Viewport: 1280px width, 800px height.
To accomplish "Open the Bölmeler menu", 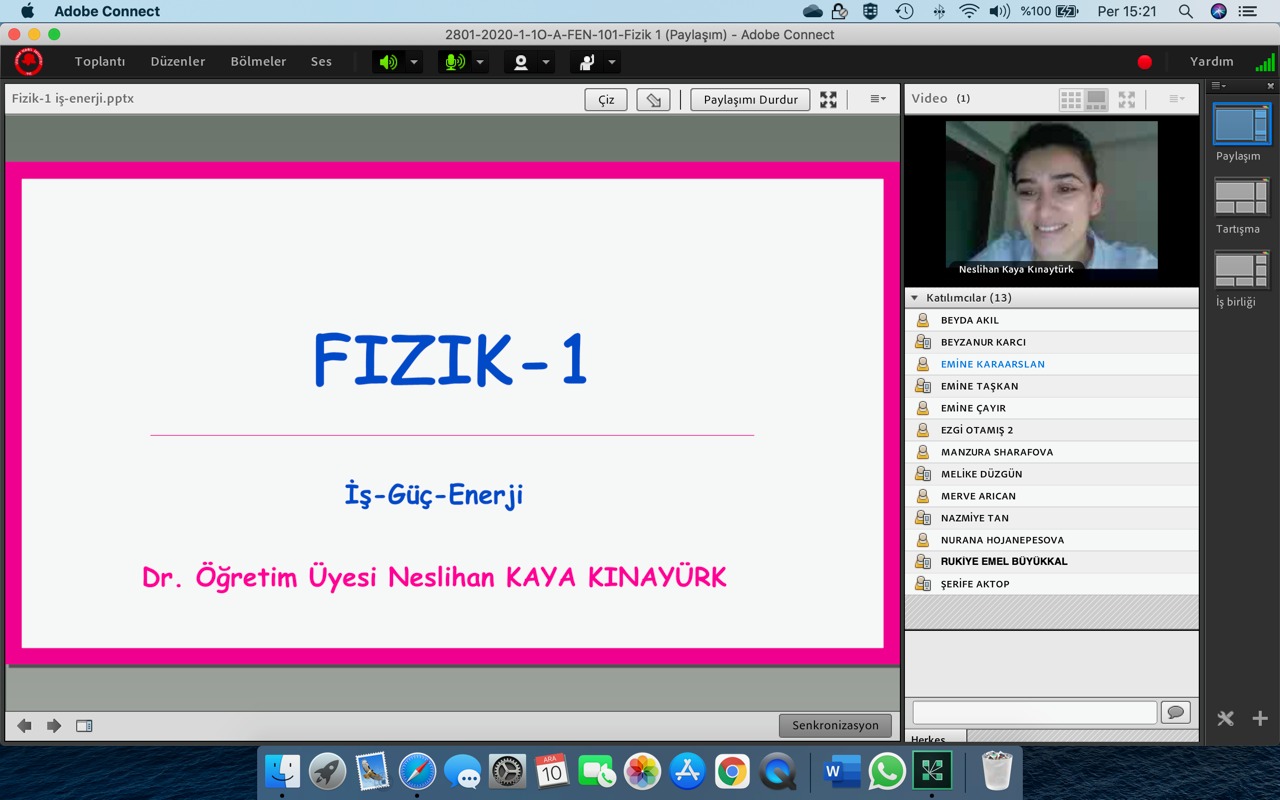I will click(258, 62).
